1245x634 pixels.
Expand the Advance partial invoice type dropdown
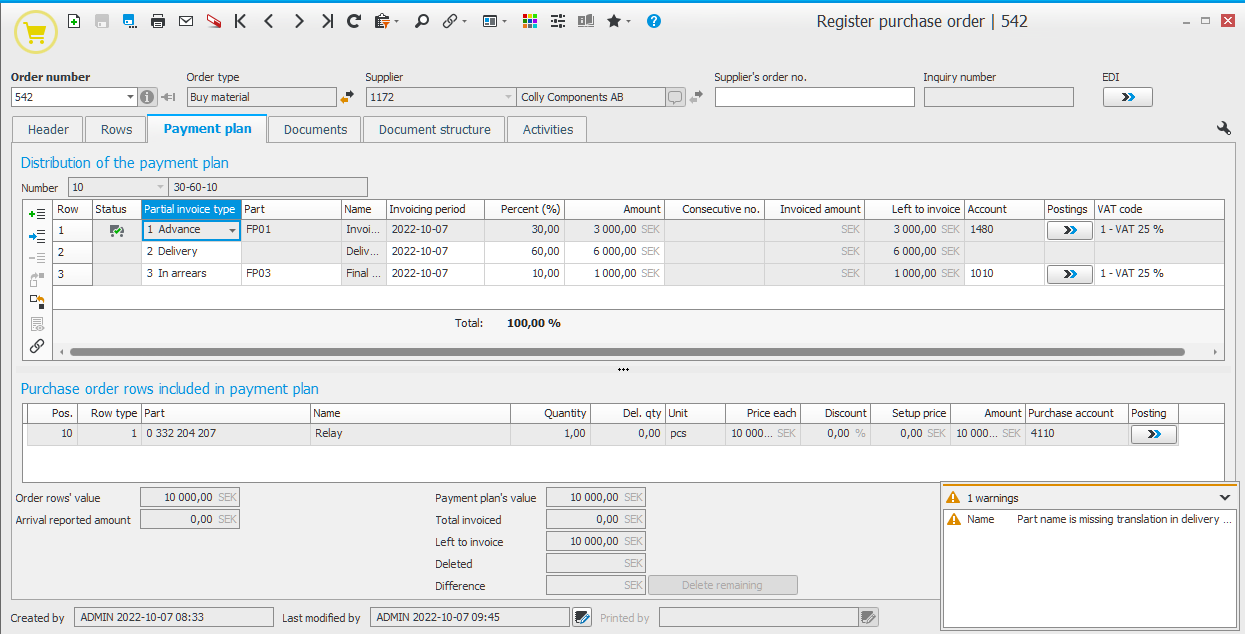(233, 230)
